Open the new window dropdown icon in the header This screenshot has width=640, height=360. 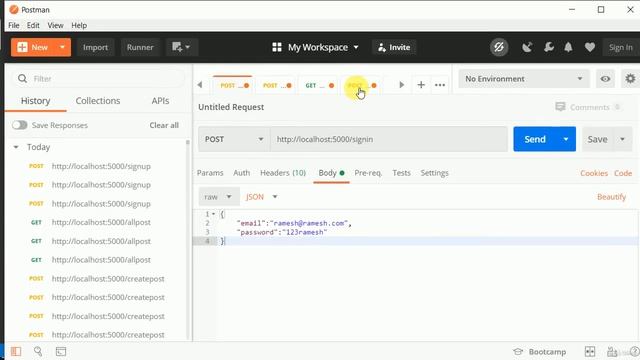(181, 47)
